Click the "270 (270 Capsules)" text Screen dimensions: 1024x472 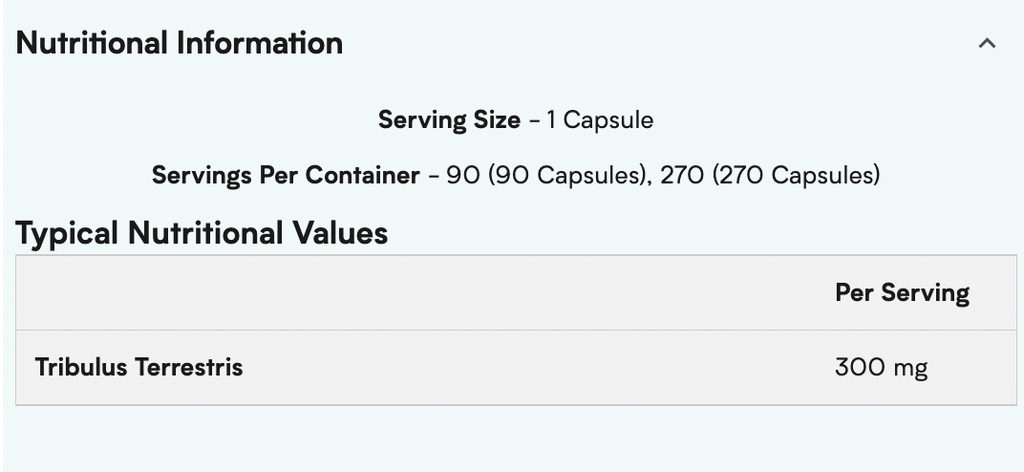pyautogui.click(x=770, y=176)
